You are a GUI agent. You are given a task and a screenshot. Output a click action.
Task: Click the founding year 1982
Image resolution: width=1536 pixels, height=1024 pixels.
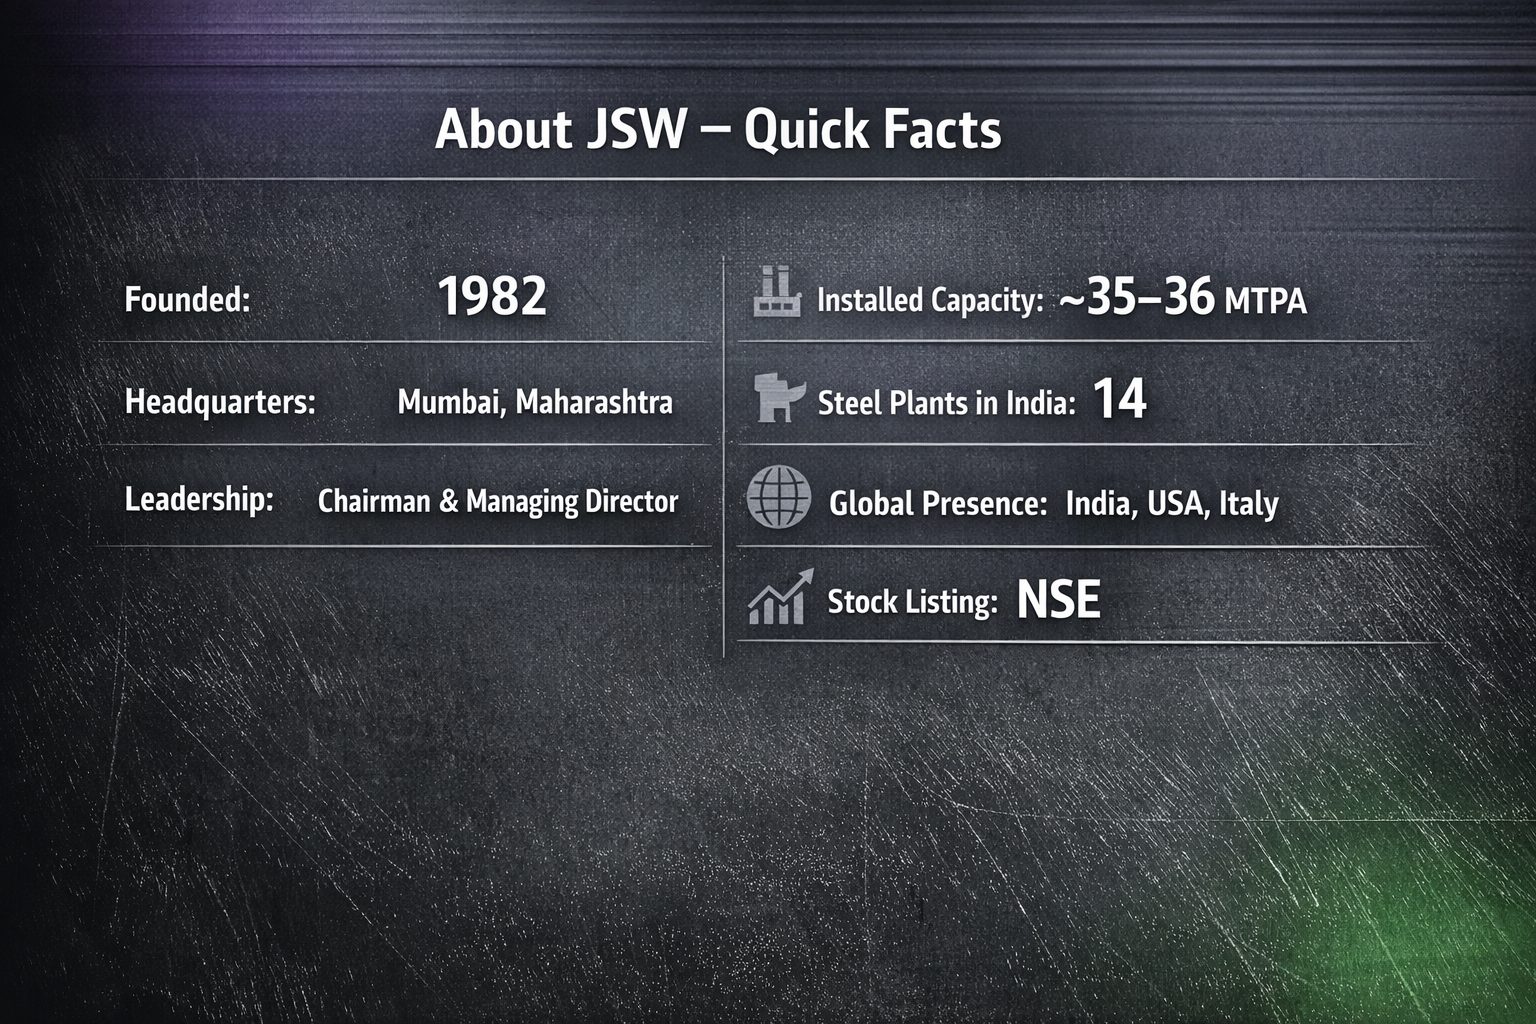click(492, 297)
